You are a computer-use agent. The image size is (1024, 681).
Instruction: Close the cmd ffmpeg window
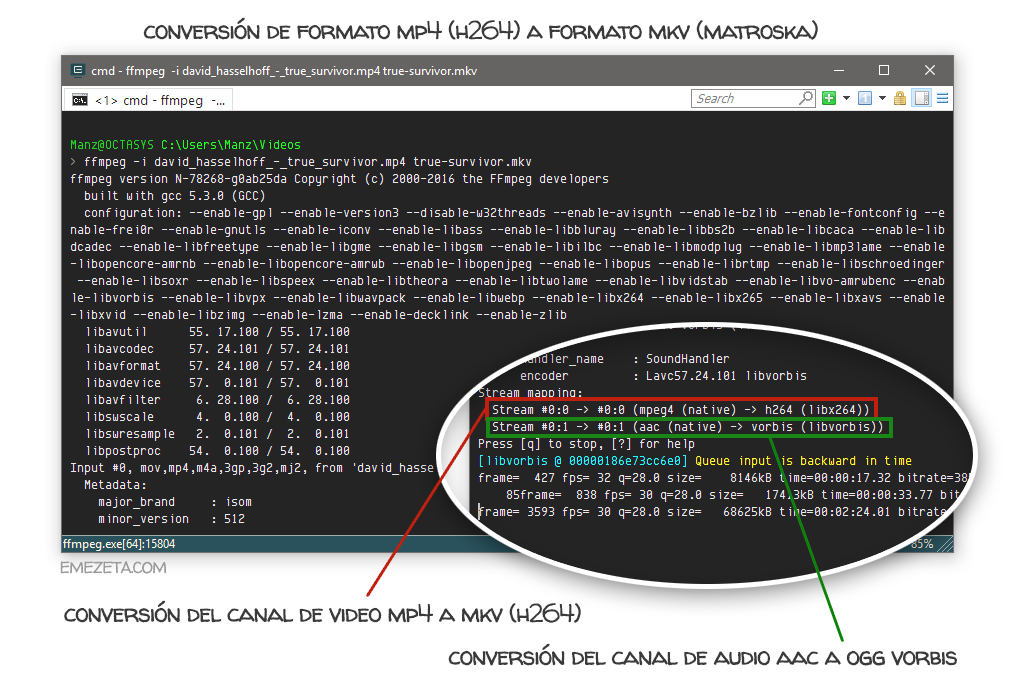(x=930, y=70)
